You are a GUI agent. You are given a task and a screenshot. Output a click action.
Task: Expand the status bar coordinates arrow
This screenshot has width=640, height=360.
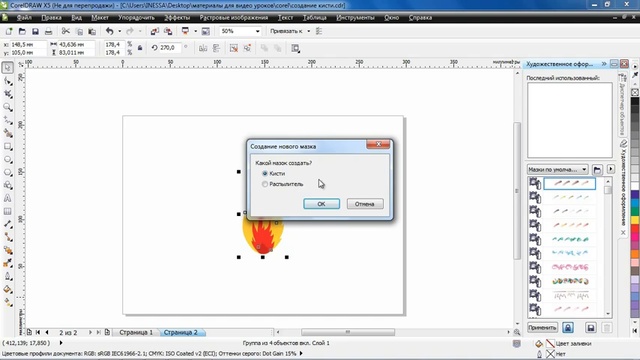click(x=61, y=343)
